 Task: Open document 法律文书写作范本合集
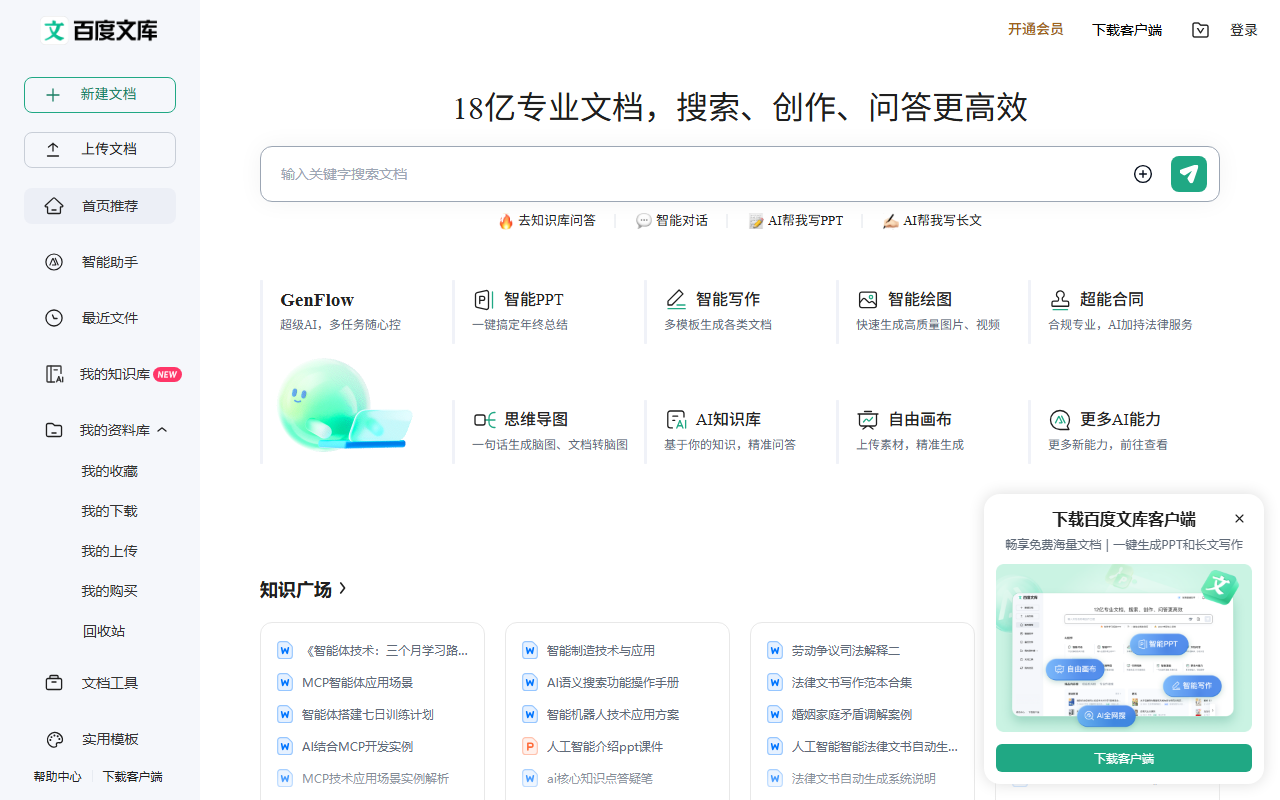click(852, 682)
